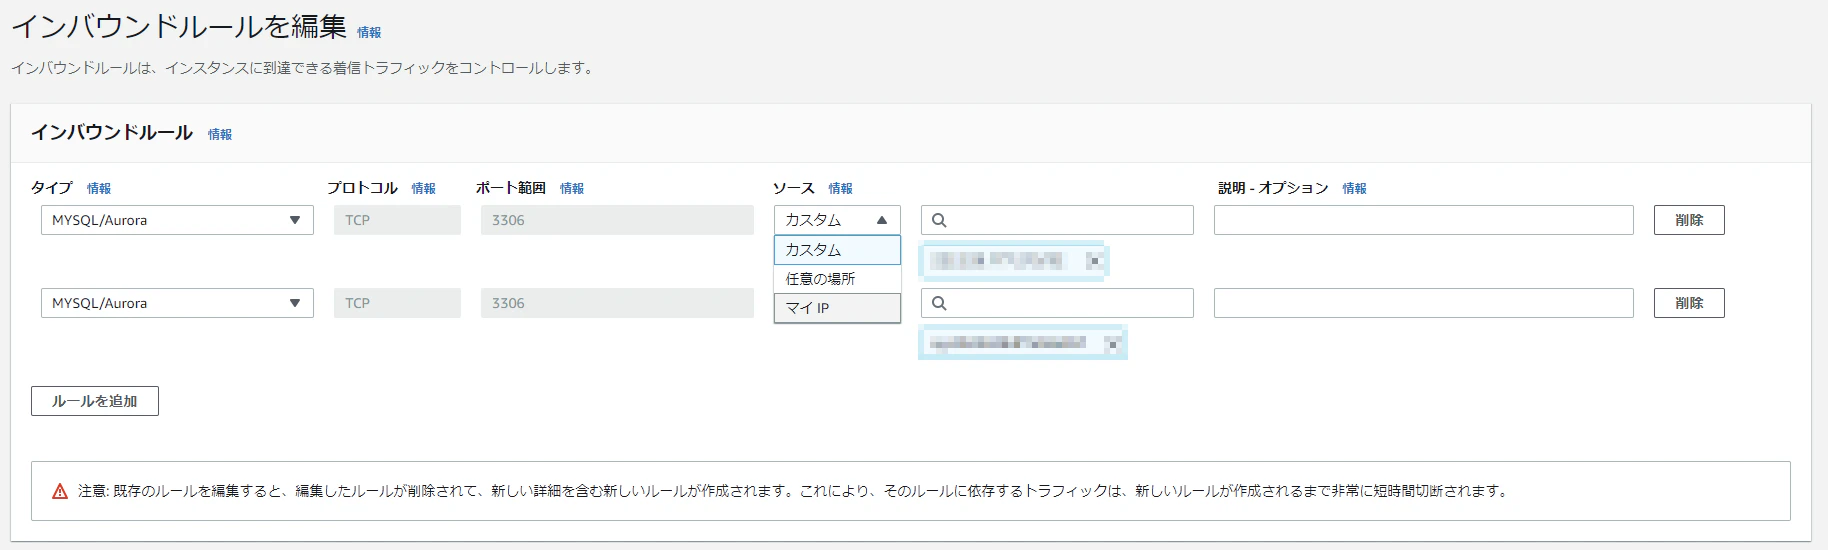This screenshot has height=550, width=1828.
Task: Click ルールを追加 to add rule
Action: coord(95,401)
